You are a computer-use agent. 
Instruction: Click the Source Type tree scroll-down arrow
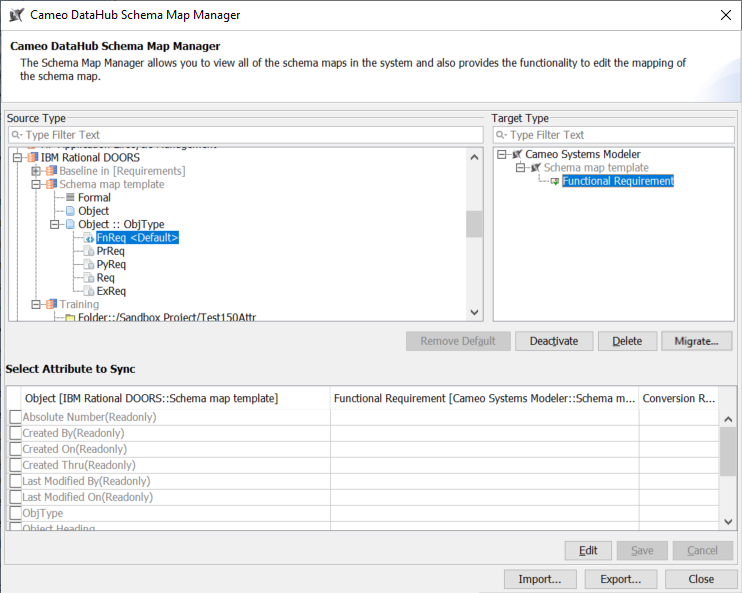click(x=474, y=312)
